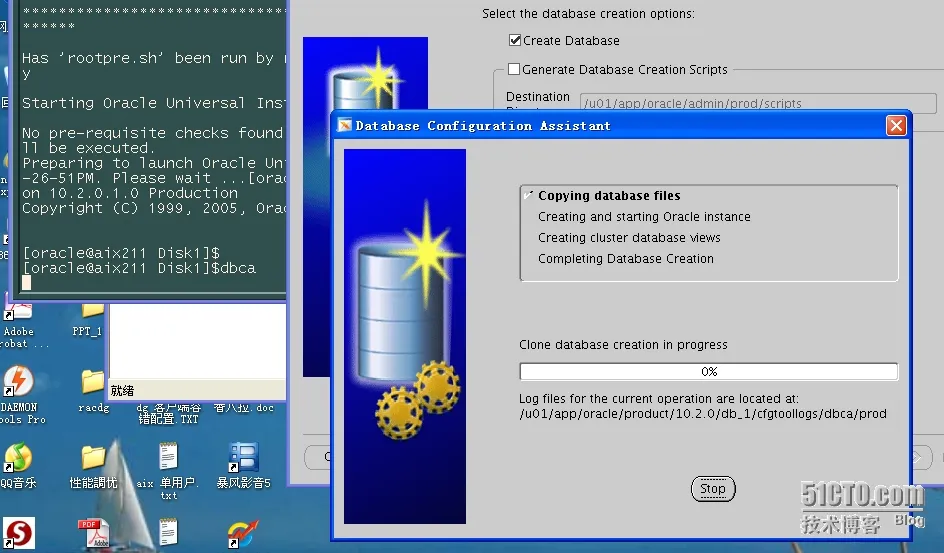Open the PDF document icon on desktop
This screenshot has width=944, height=553.
coord(93,533)
